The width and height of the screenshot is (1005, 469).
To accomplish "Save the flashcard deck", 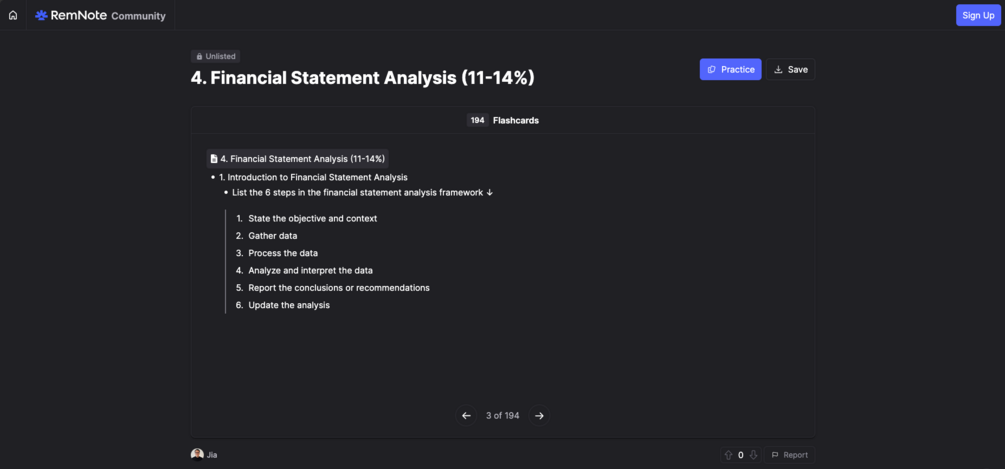I will 790,69.
